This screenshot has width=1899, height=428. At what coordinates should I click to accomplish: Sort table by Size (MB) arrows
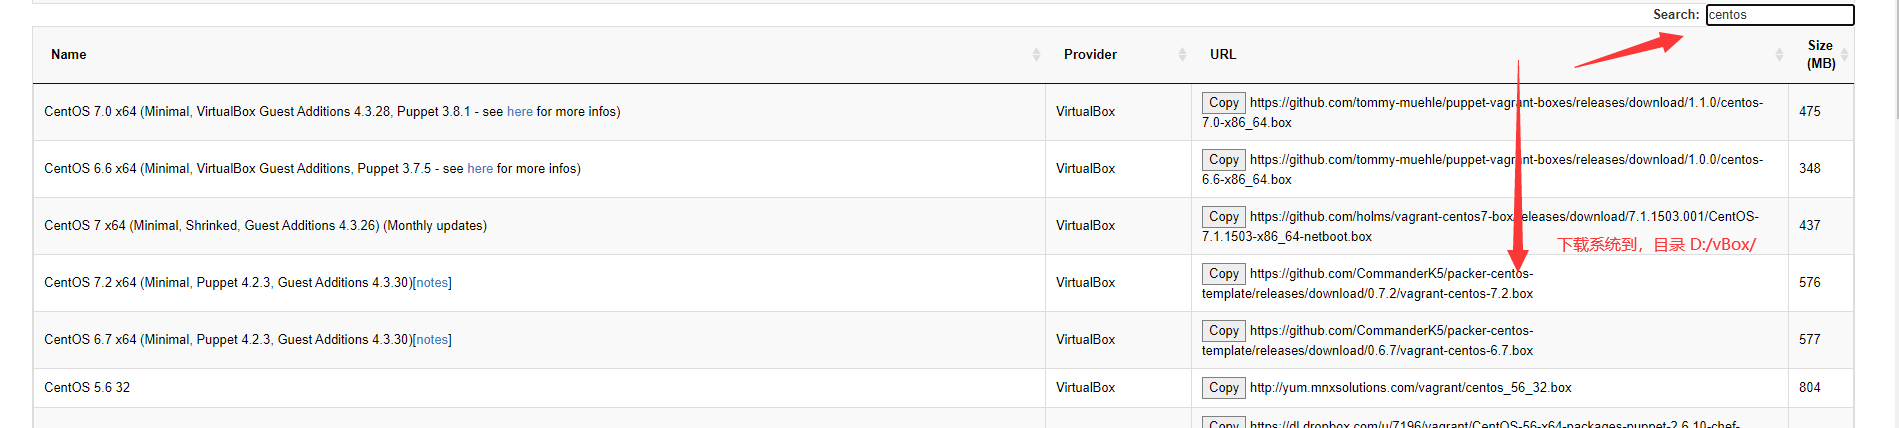(1844, 55)
